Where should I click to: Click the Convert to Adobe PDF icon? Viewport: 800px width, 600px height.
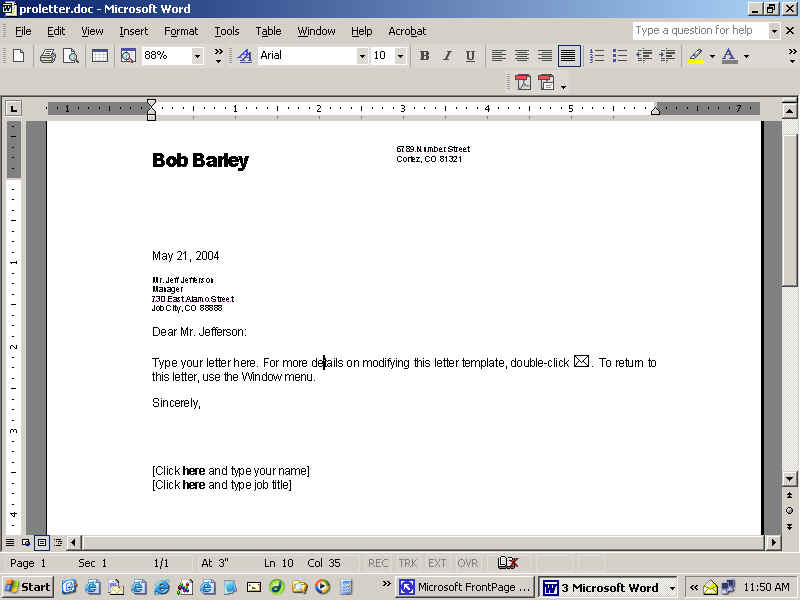(x=522, y=83)
